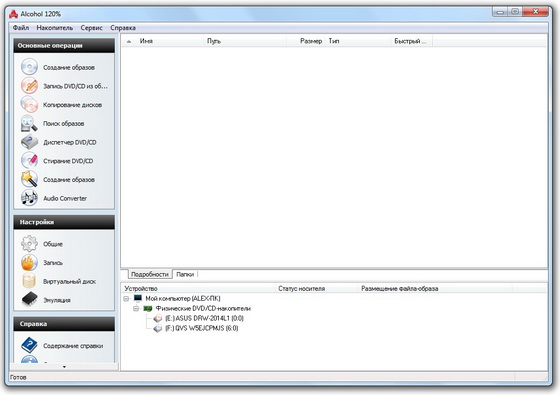Click the Быстрый... column header
Image resolution: width=560 pixels, height=395 pixels.
point(412,41)
